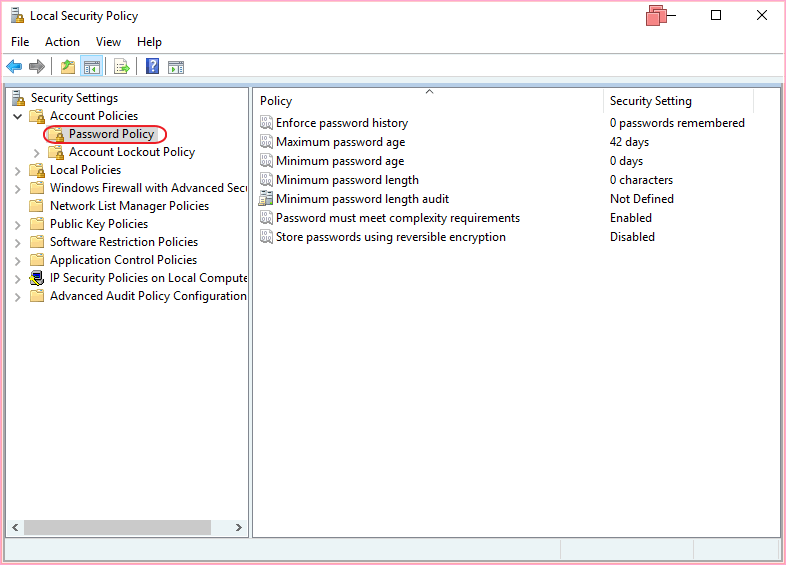Click the Account Policies folder icon
The width and height of the screenshot is (786, 565).
pyautogui.click(x=37, y=116)
